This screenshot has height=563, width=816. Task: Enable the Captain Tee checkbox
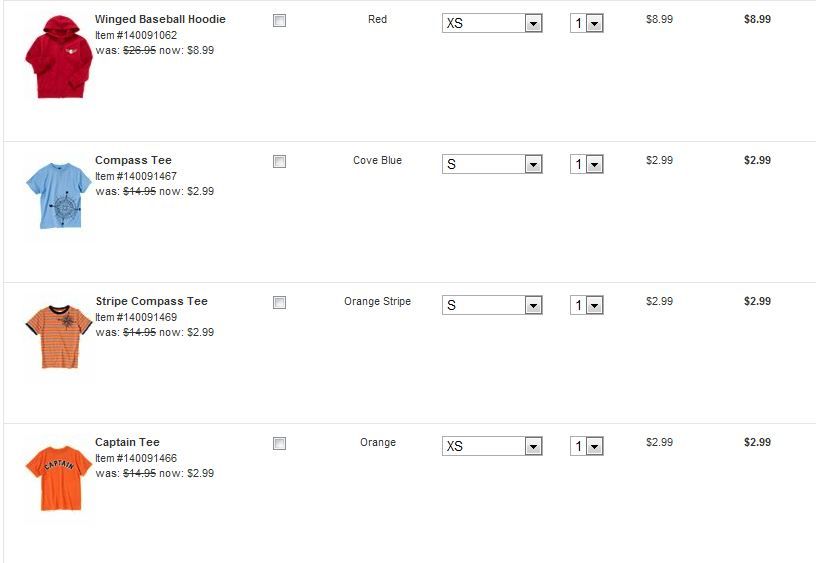coord(280,443)
